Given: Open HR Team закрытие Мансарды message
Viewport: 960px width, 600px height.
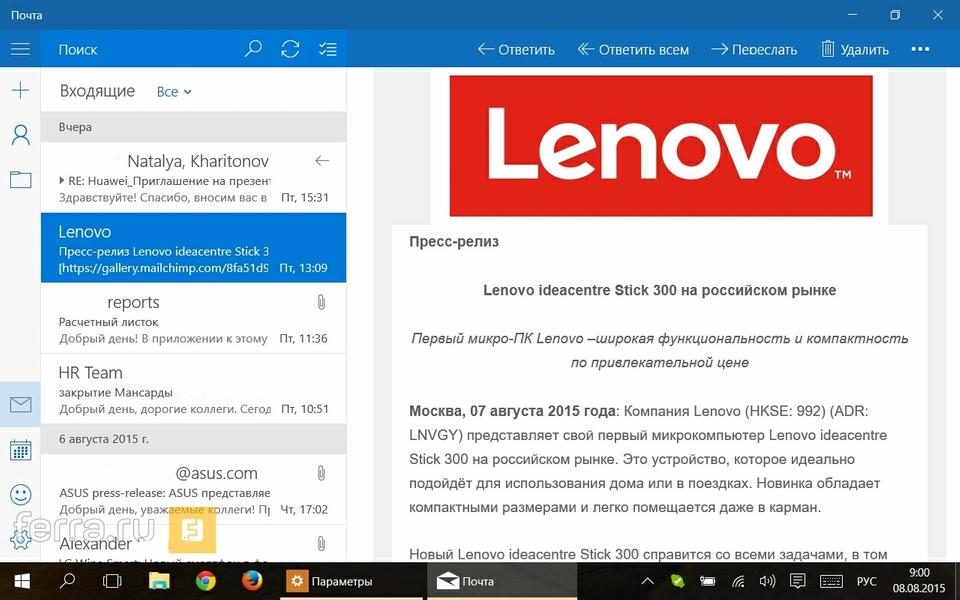Looking at the screenshot, I should [193, 389].
